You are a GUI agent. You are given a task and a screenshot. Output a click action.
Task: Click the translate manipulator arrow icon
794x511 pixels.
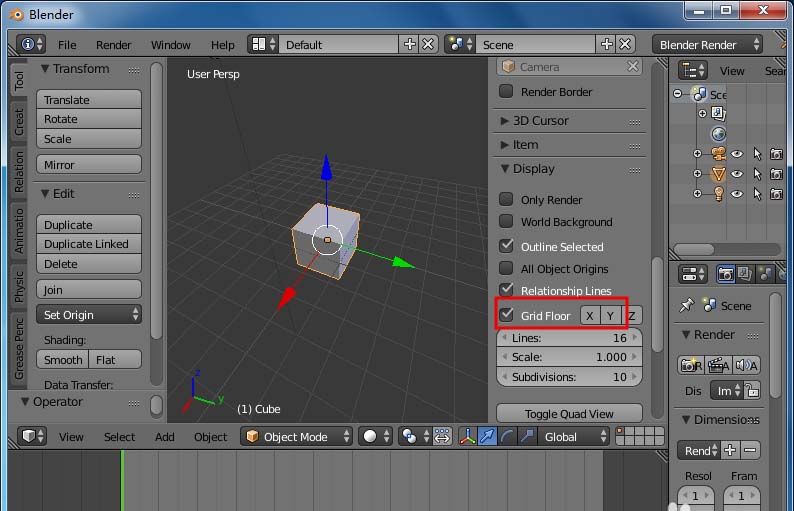[487, 437]
